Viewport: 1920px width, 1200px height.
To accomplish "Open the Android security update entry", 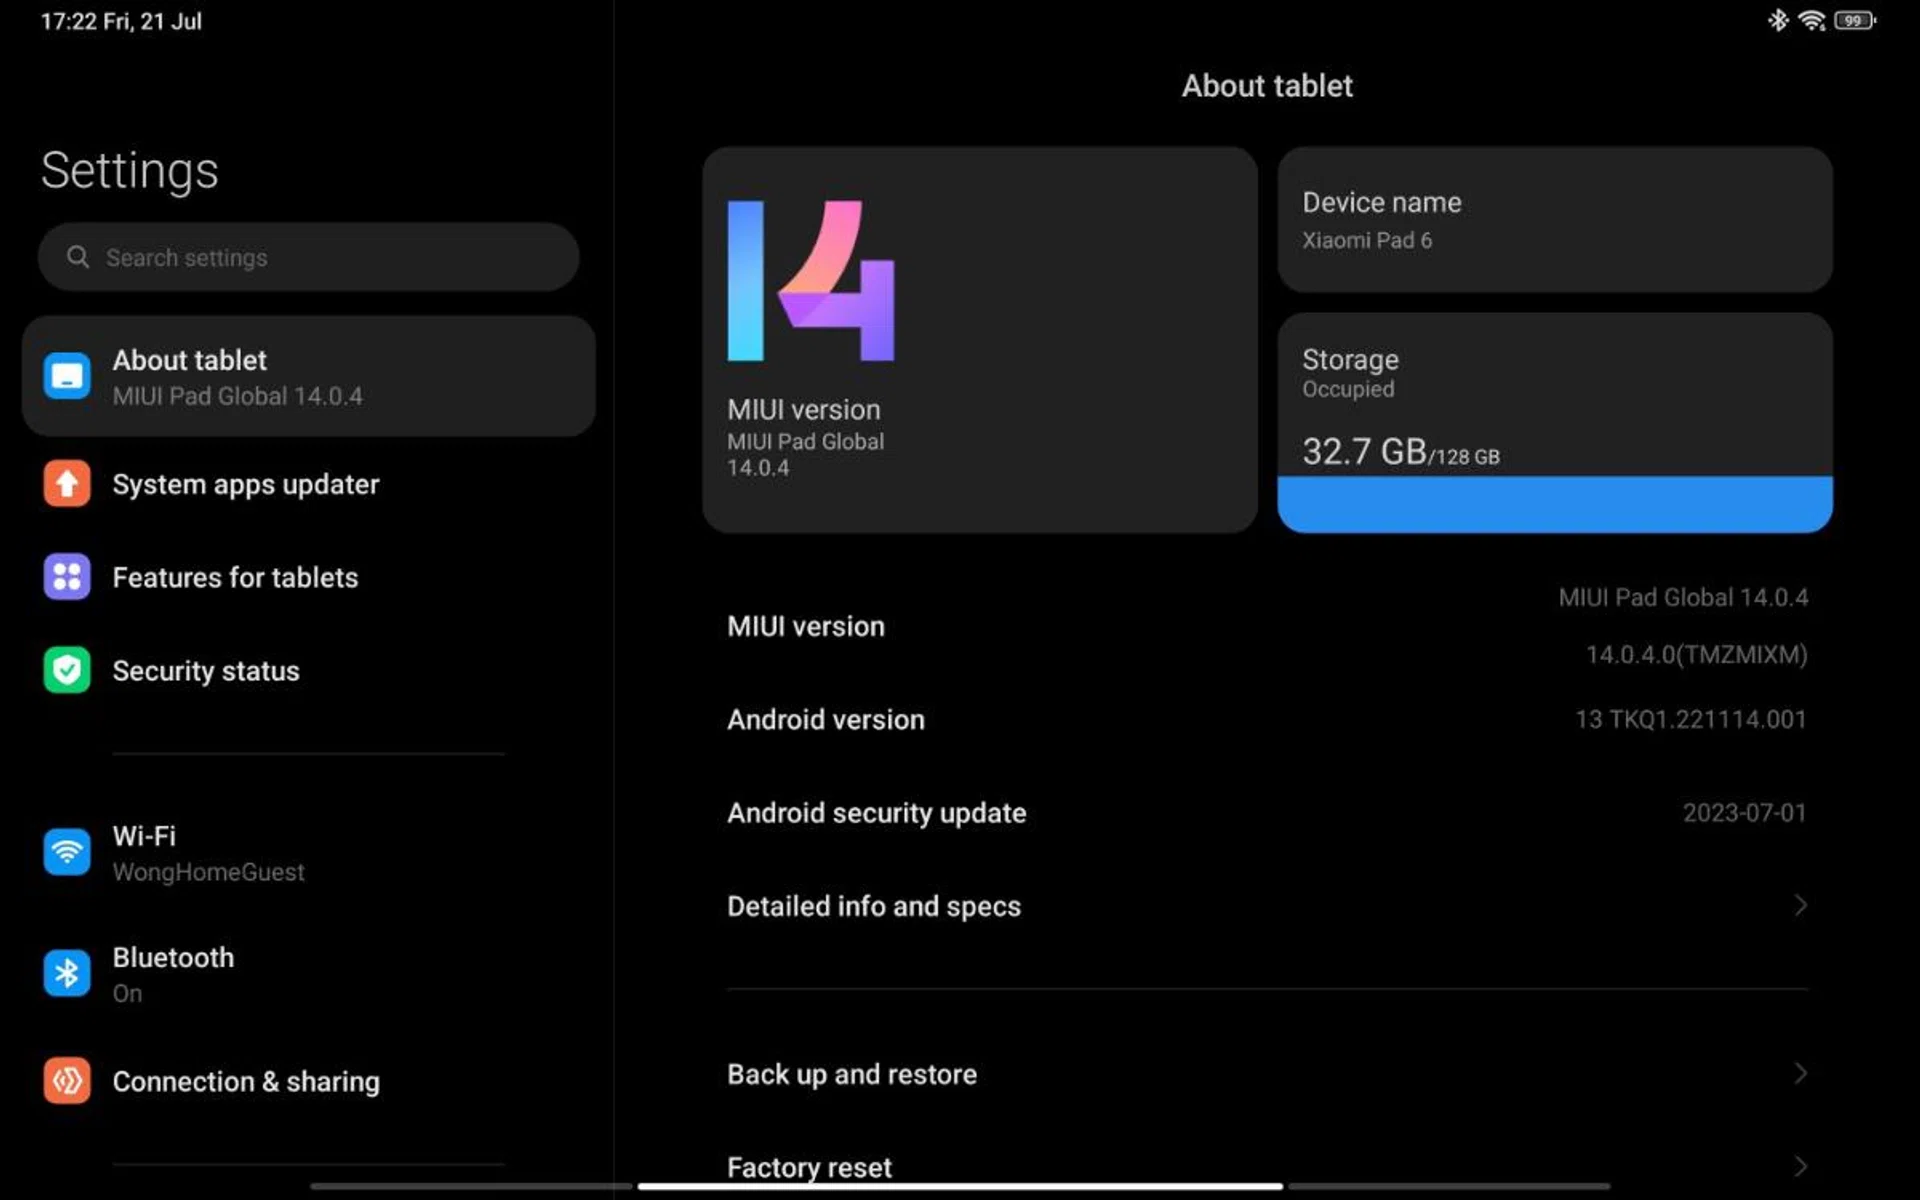I will [x=1267, y=812].
